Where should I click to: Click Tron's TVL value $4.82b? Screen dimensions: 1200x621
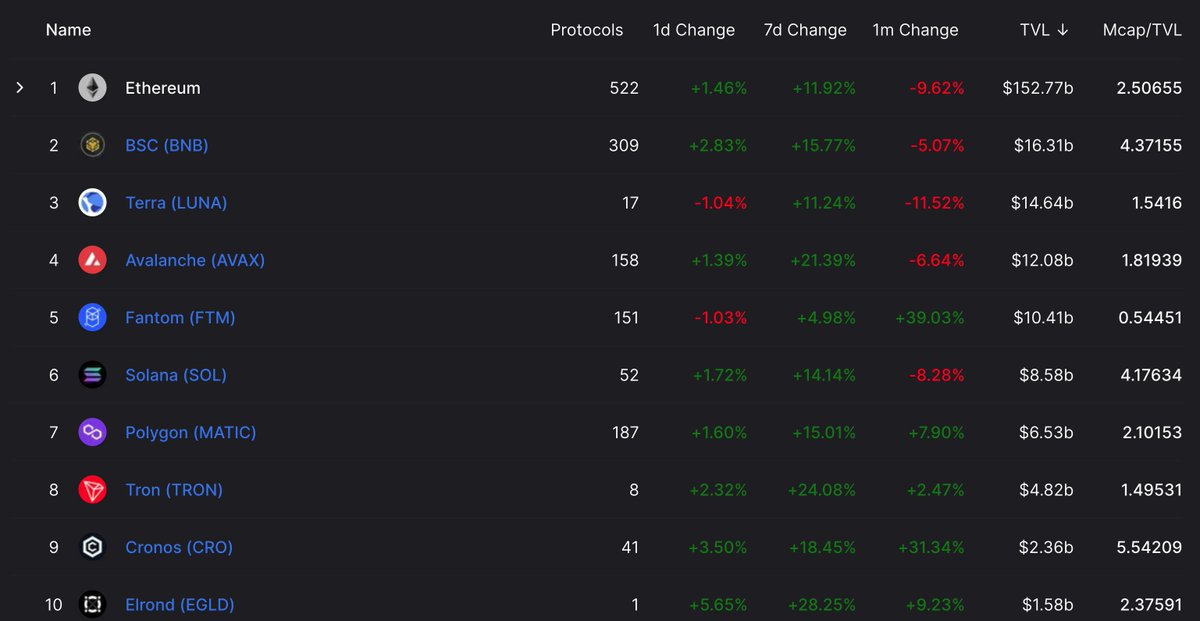pos(1047,490)
